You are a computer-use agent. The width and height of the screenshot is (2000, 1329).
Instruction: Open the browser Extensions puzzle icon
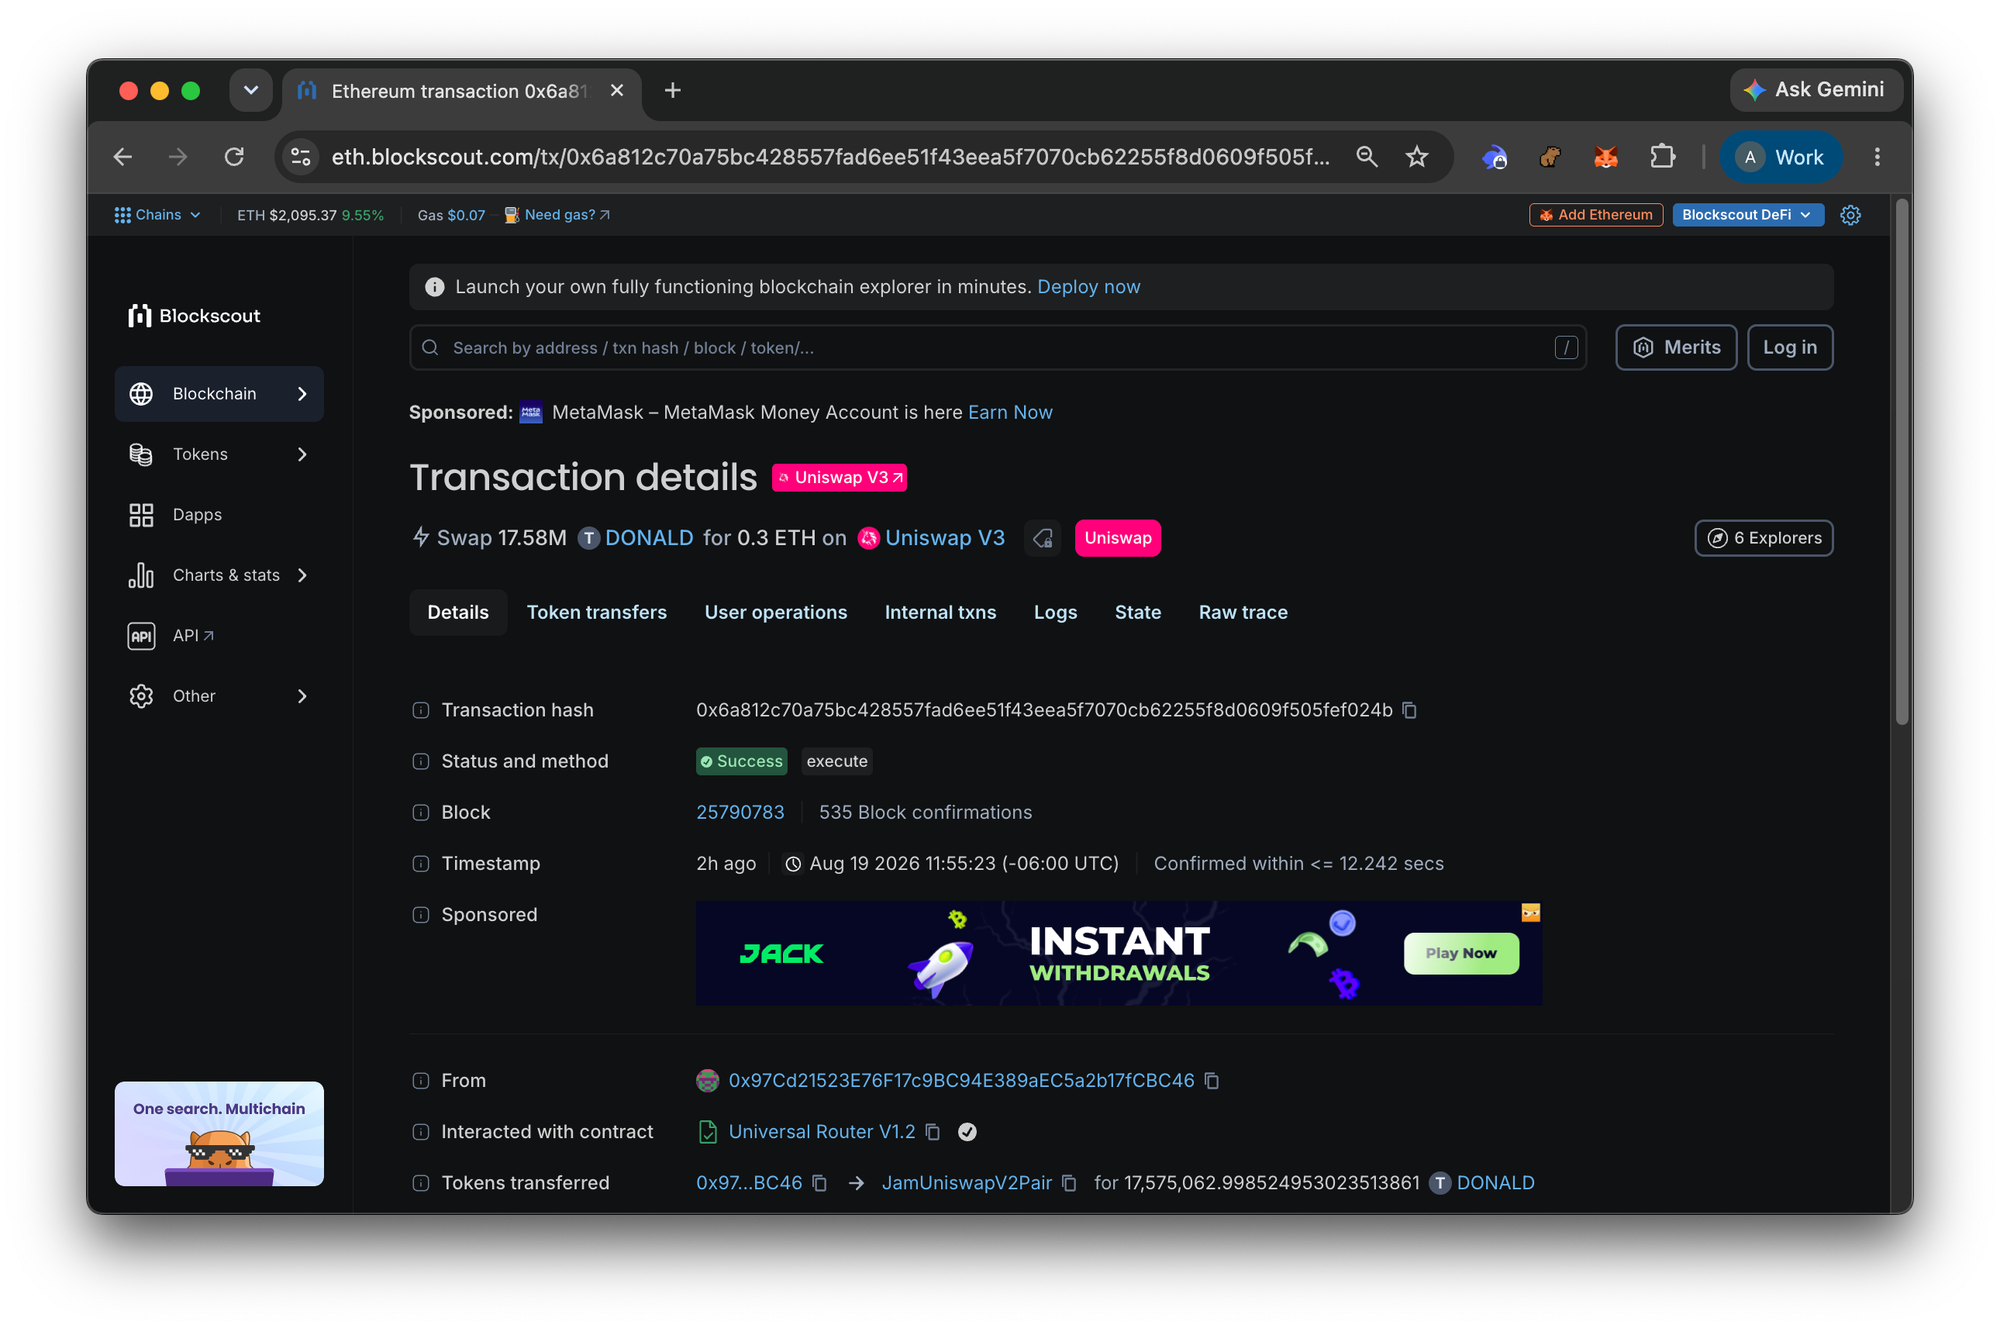tap(1662, 157)
